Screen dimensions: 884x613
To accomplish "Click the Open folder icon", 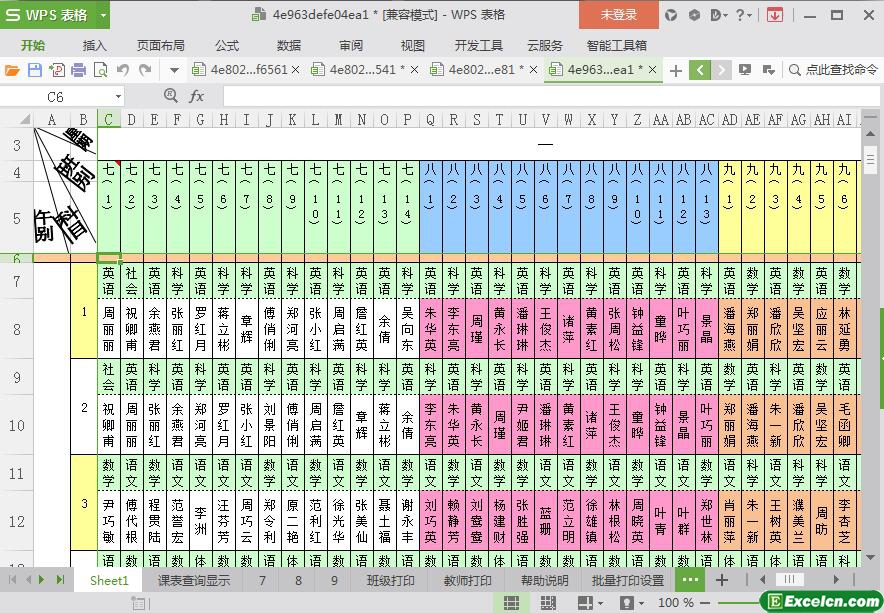I will pos(12,70).
